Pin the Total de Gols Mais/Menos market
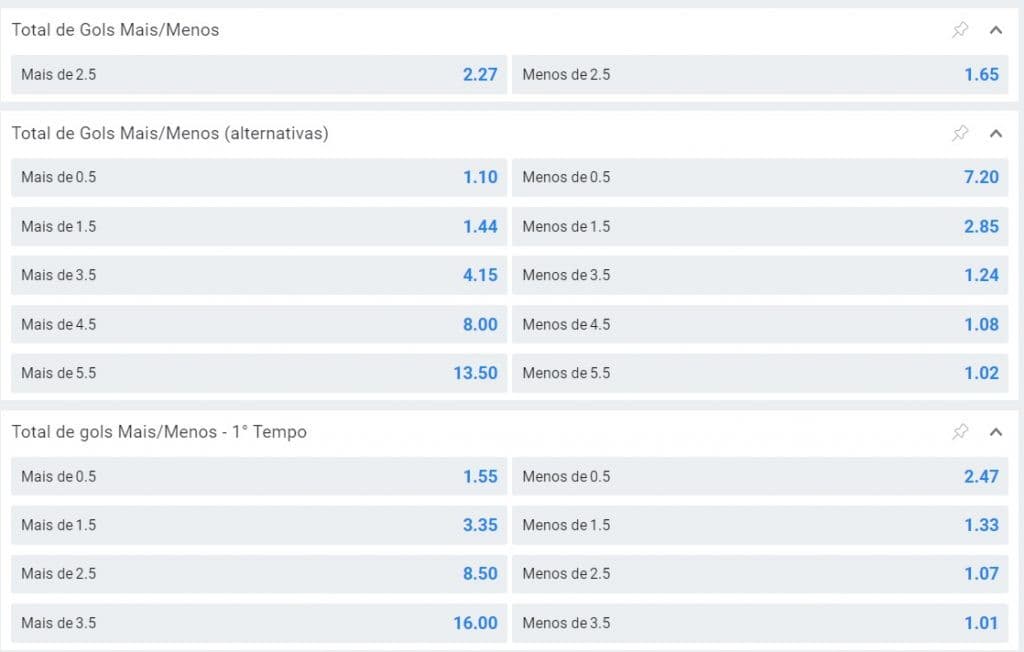Screen dimensions: 1024x652 [960, 30]
